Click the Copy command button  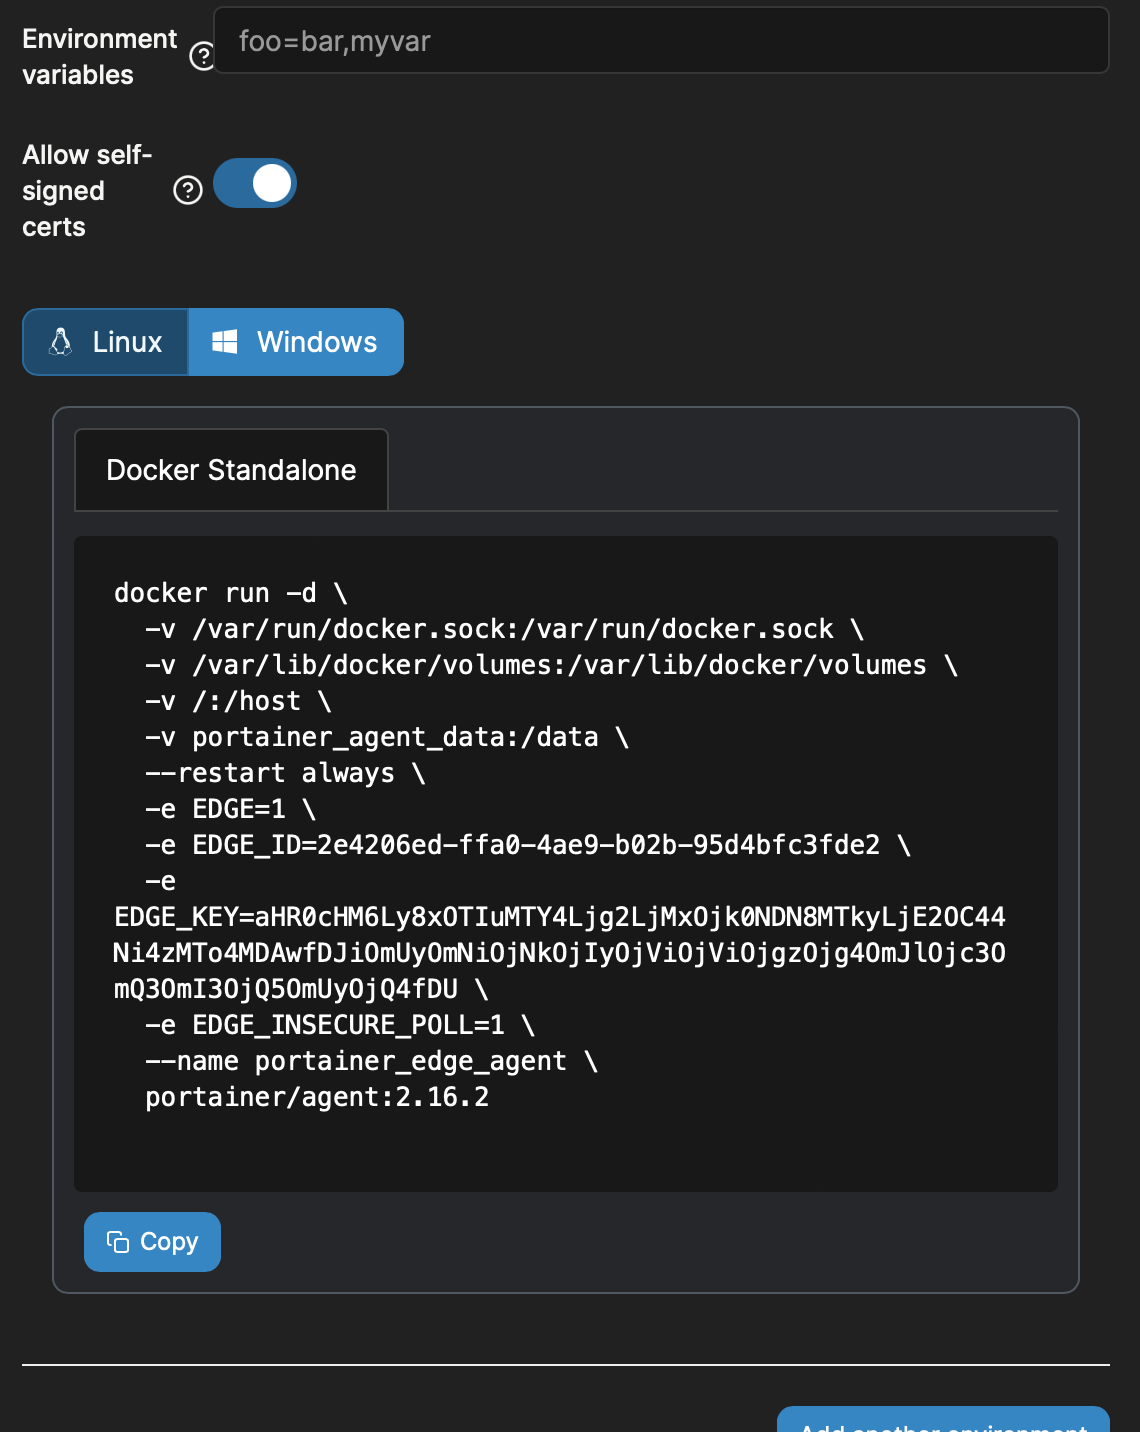point(152,1242)
